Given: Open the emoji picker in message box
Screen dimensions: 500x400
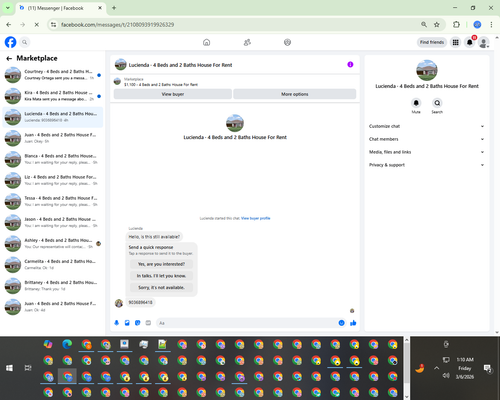Looking at the screenshot, I should (x=341, y=323).
